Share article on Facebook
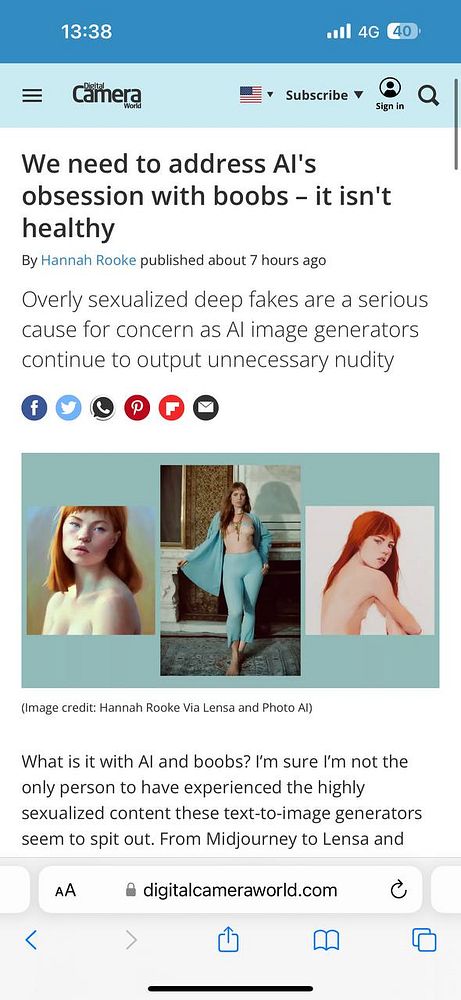This screenshot has width=461, height=1000. (x=34, y=408)
